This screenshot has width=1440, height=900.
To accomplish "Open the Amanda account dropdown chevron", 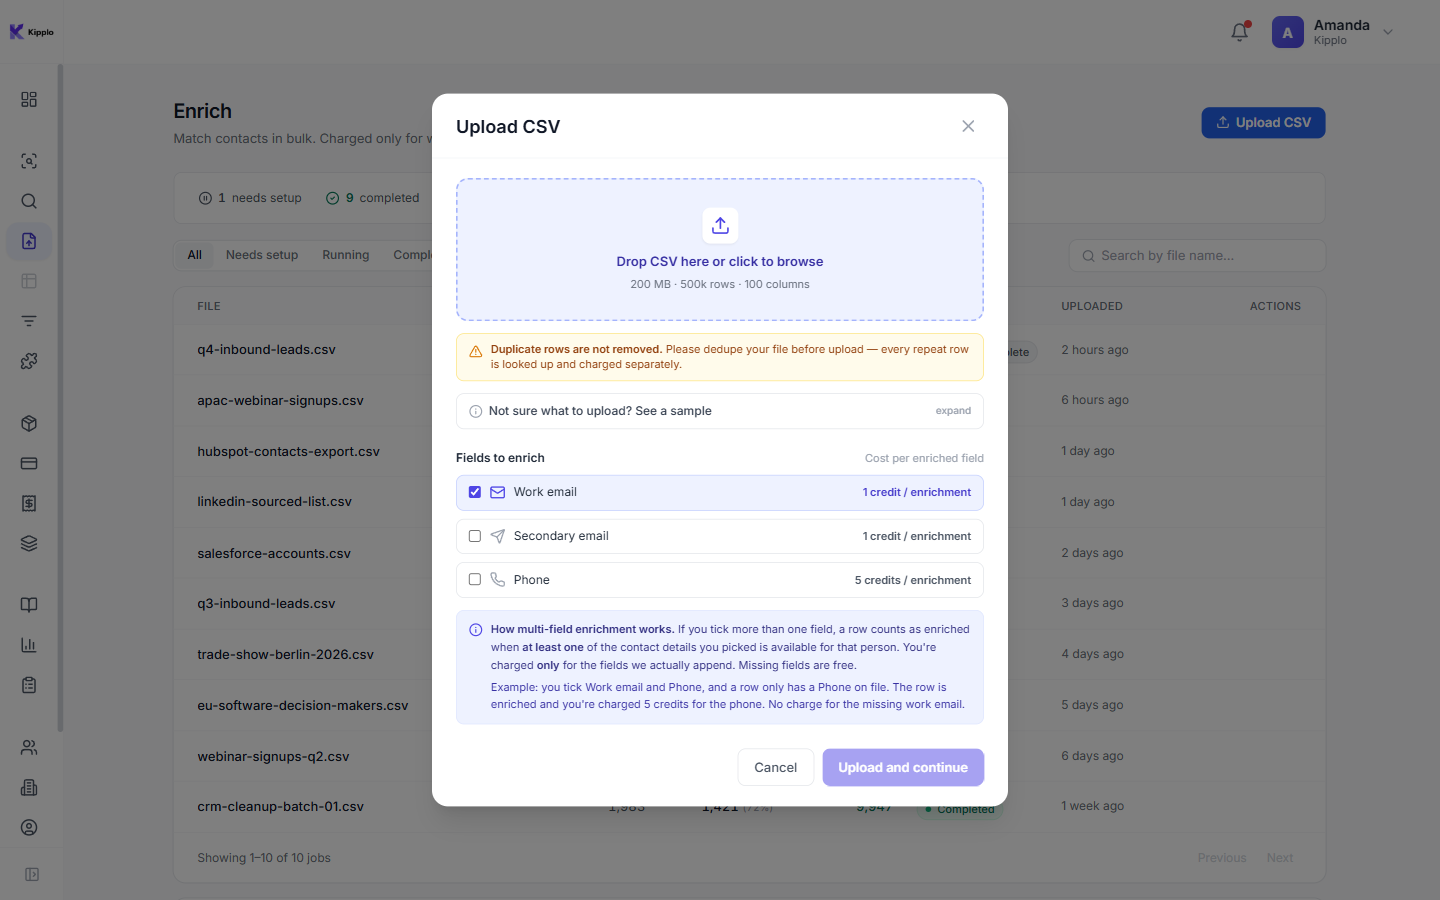I will pos(1388,32).
